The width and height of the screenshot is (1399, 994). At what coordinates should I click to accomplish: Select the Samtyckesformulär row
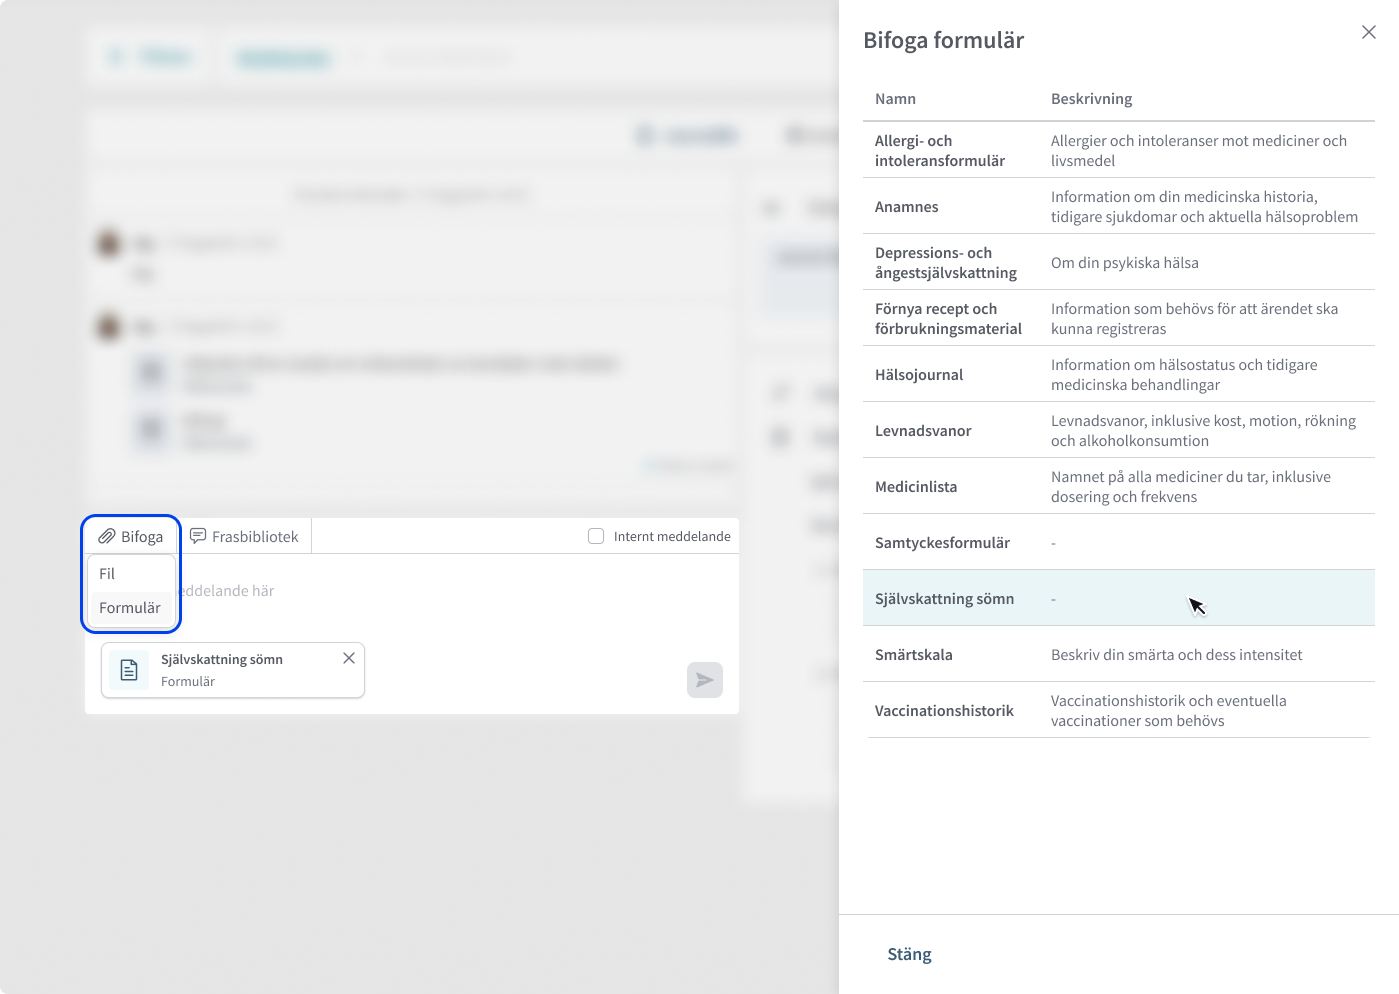1119,542
